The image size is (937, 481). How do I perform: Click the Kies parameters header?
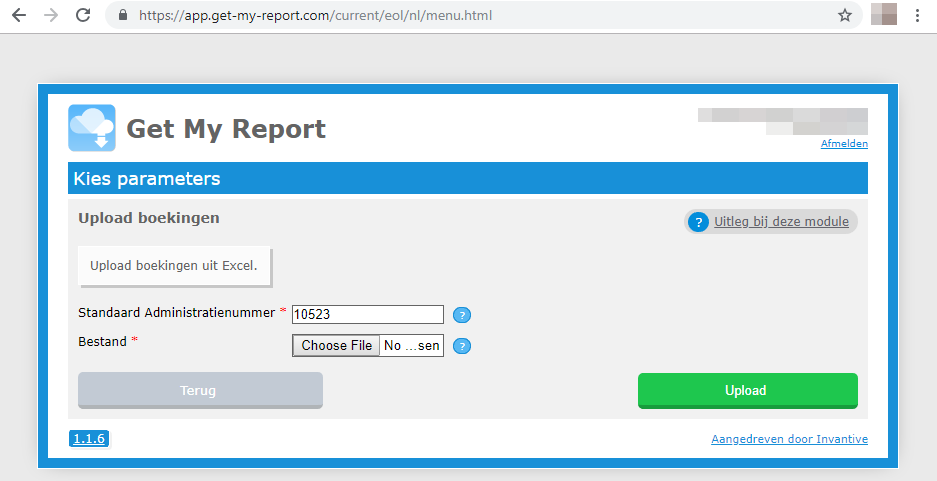click(468, 178)
